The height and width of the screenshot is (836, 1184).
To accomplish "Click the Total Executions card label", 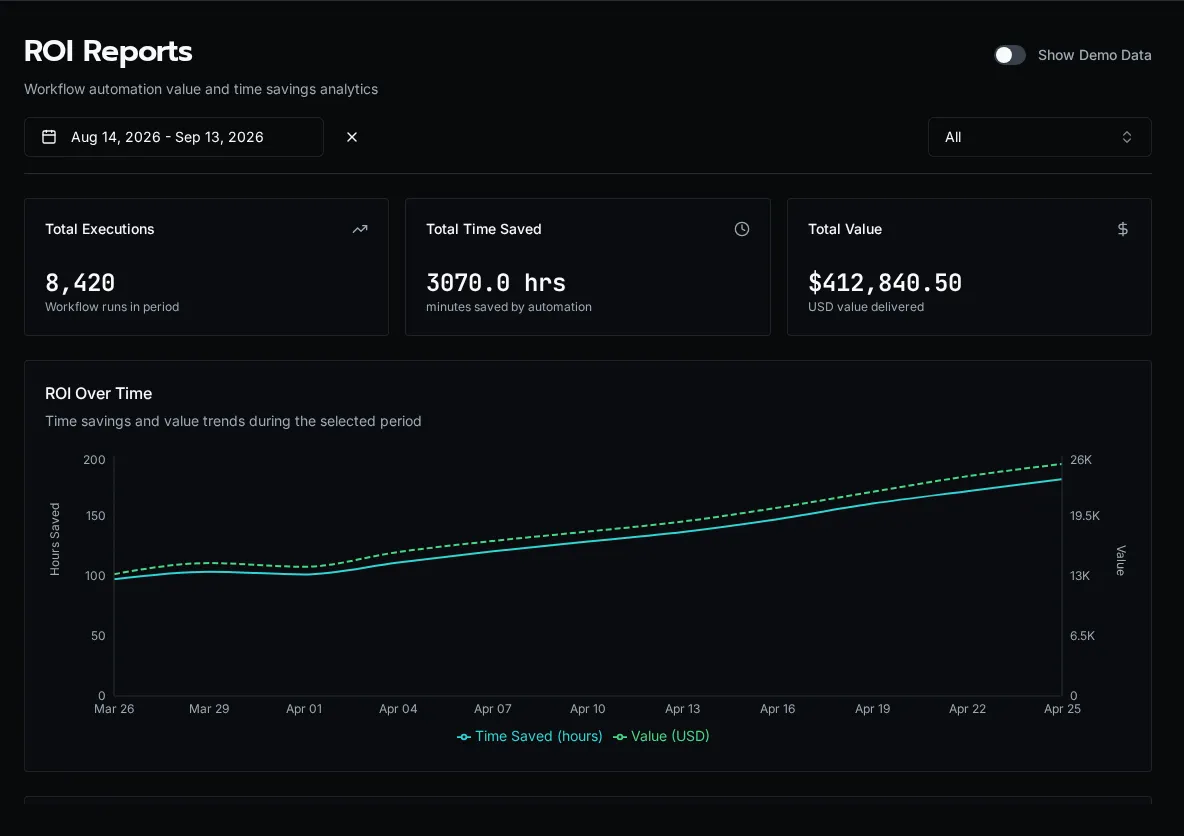I will (100, 229).
